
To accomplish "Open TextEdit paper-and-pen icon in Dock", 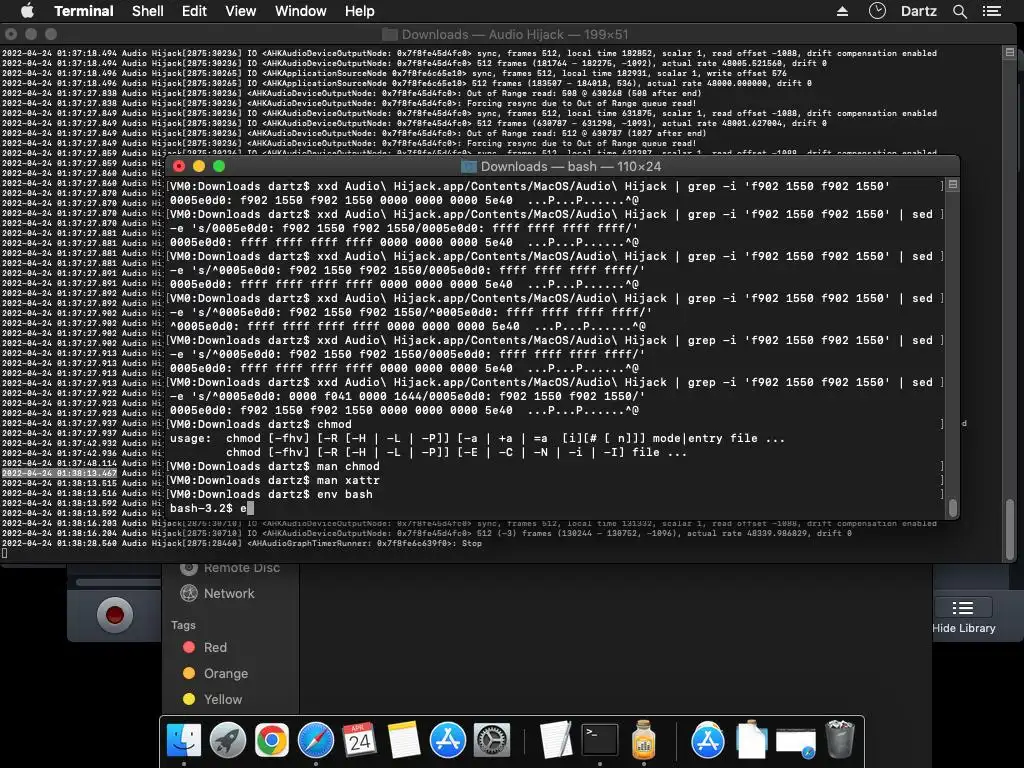I will 556,740.
